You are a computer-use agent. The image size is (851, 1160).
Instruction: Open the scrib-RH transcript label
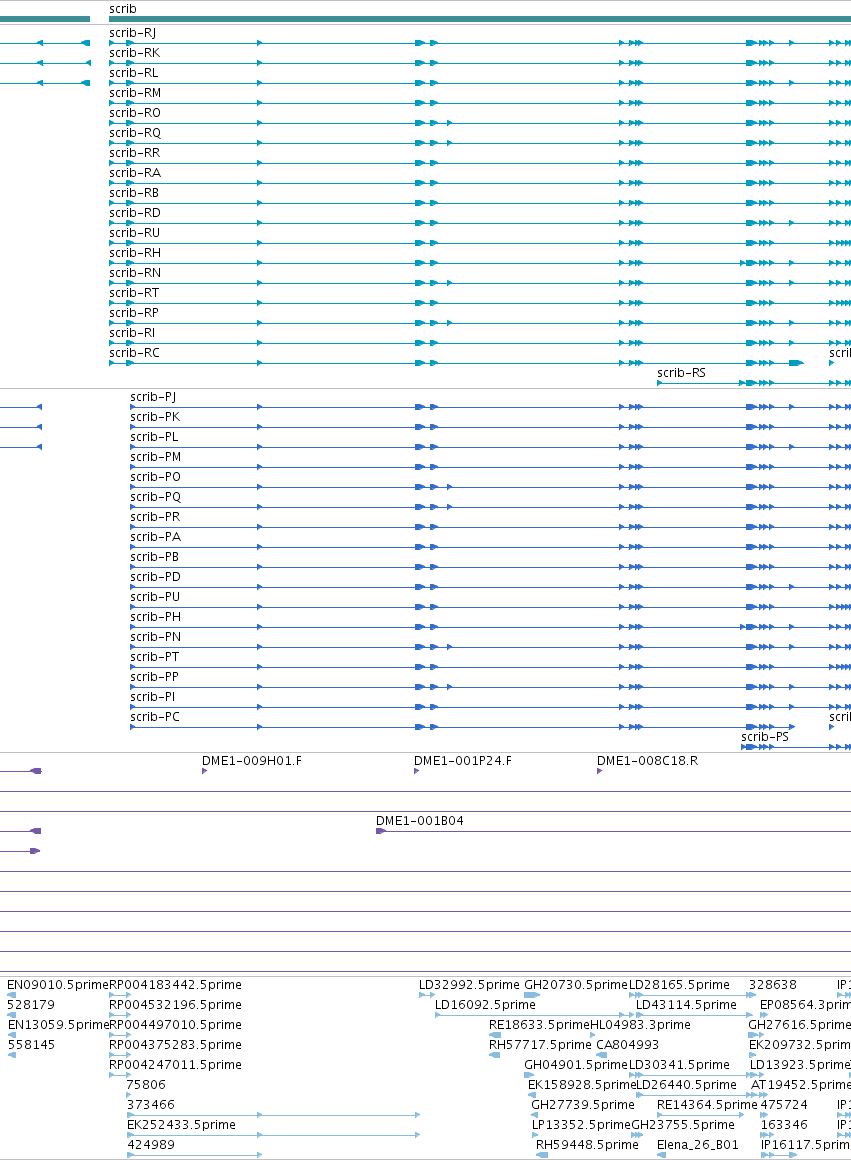pyautogui.click(x=135, y=252)
